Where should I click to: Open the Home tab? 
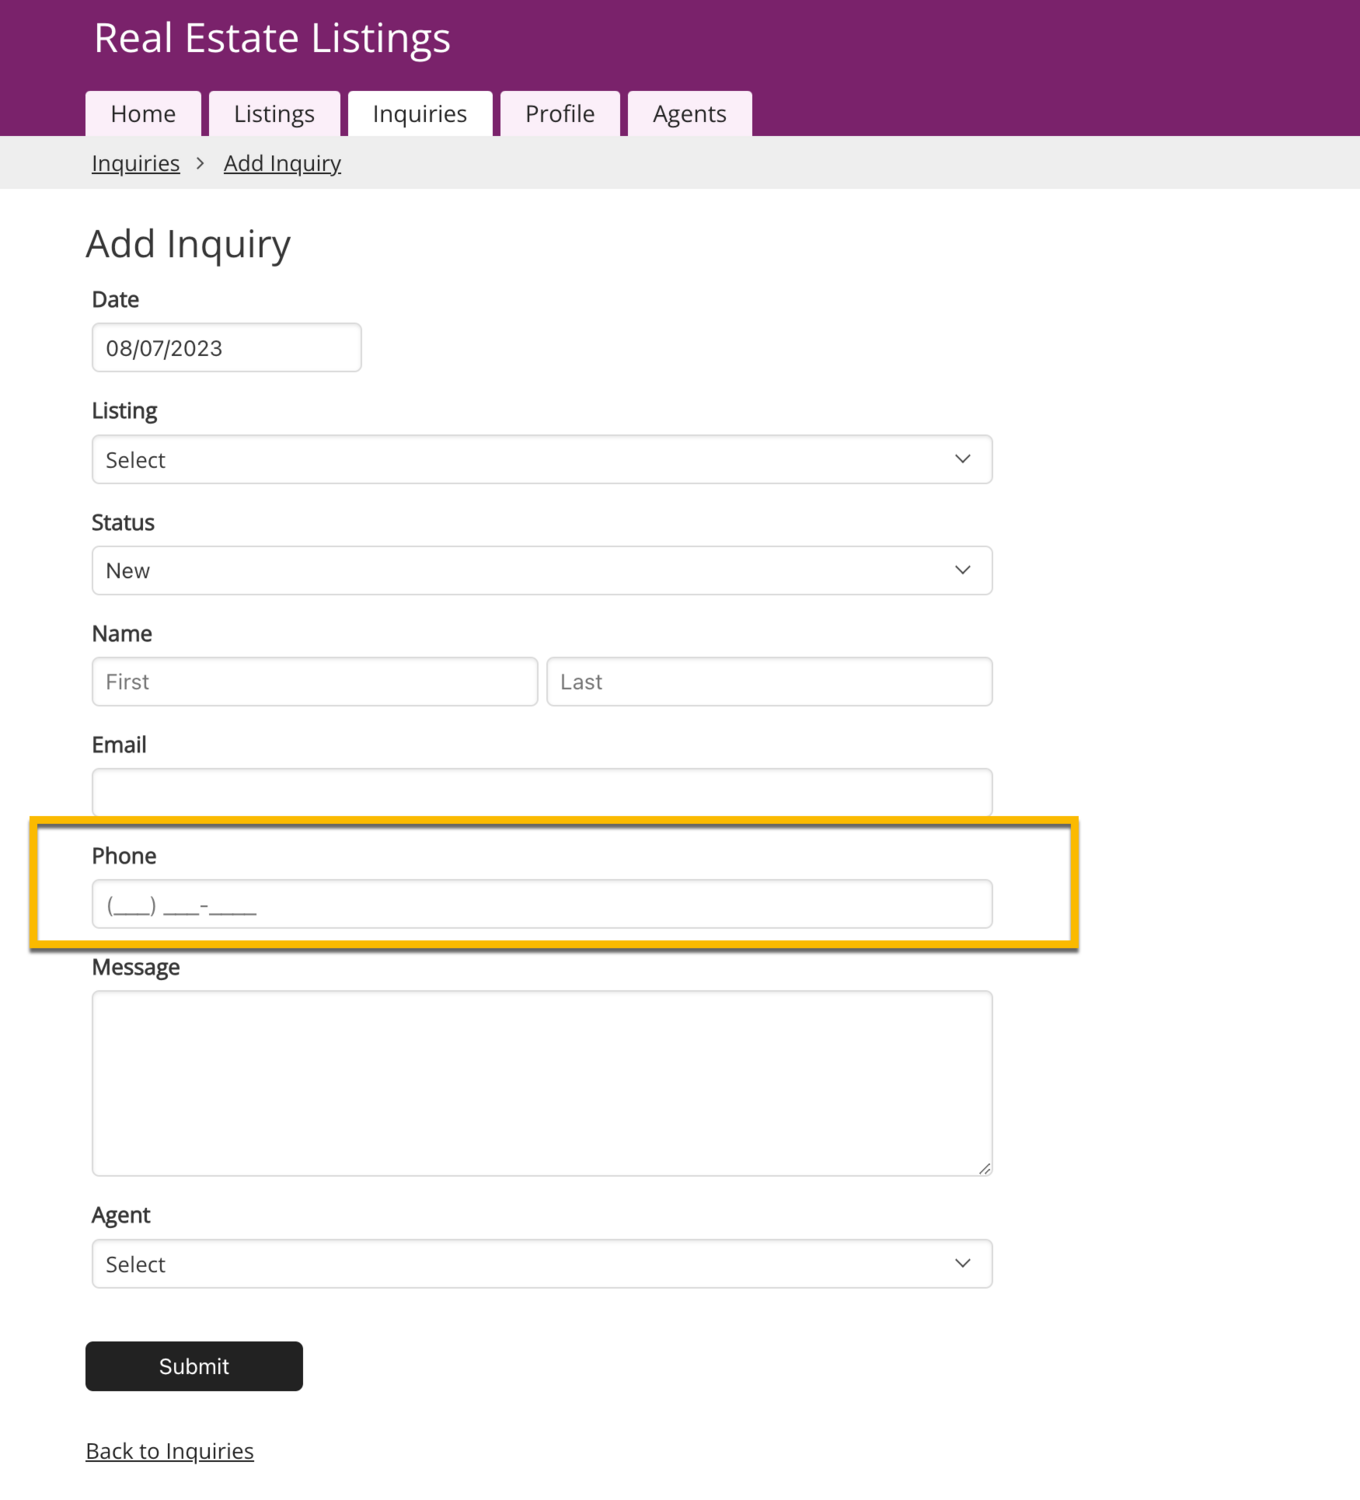(143, 114)
